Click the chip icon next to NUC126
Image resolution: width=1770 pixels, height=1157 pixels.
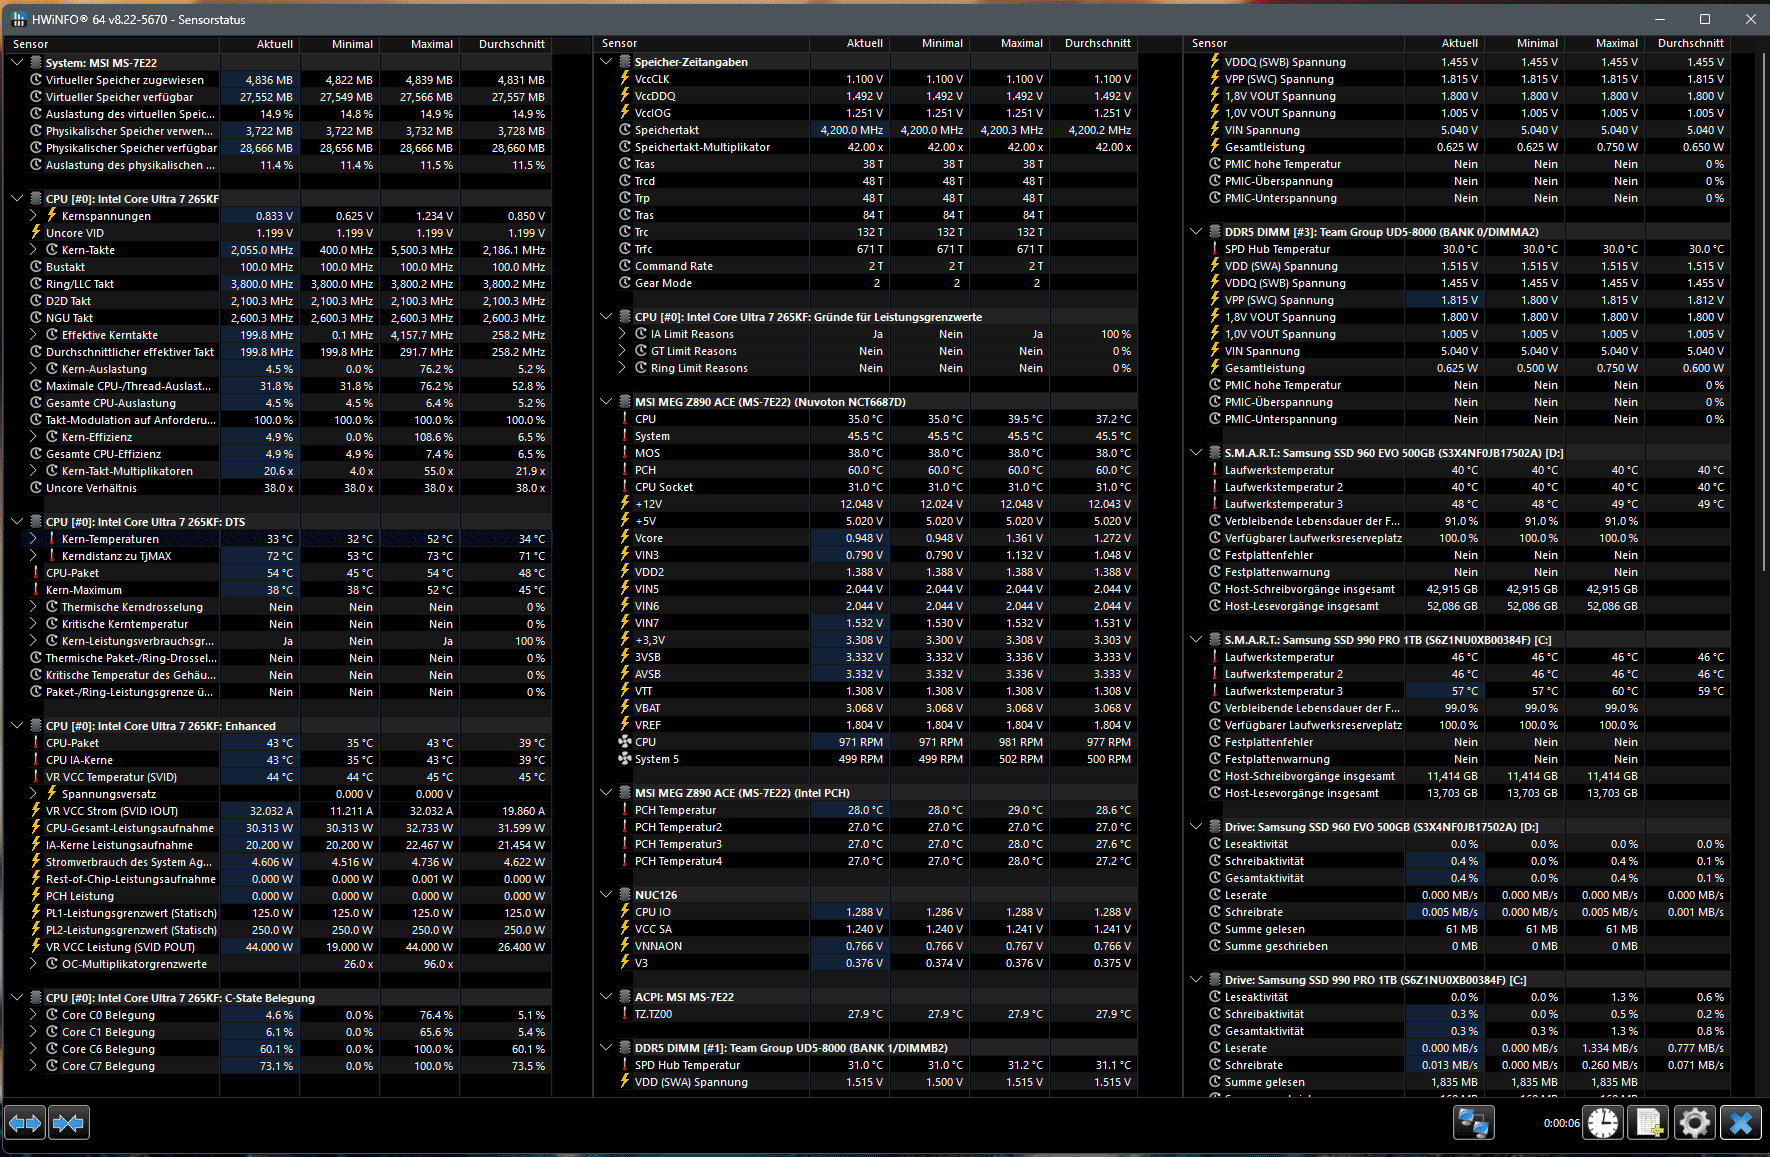tap(625, 895)
